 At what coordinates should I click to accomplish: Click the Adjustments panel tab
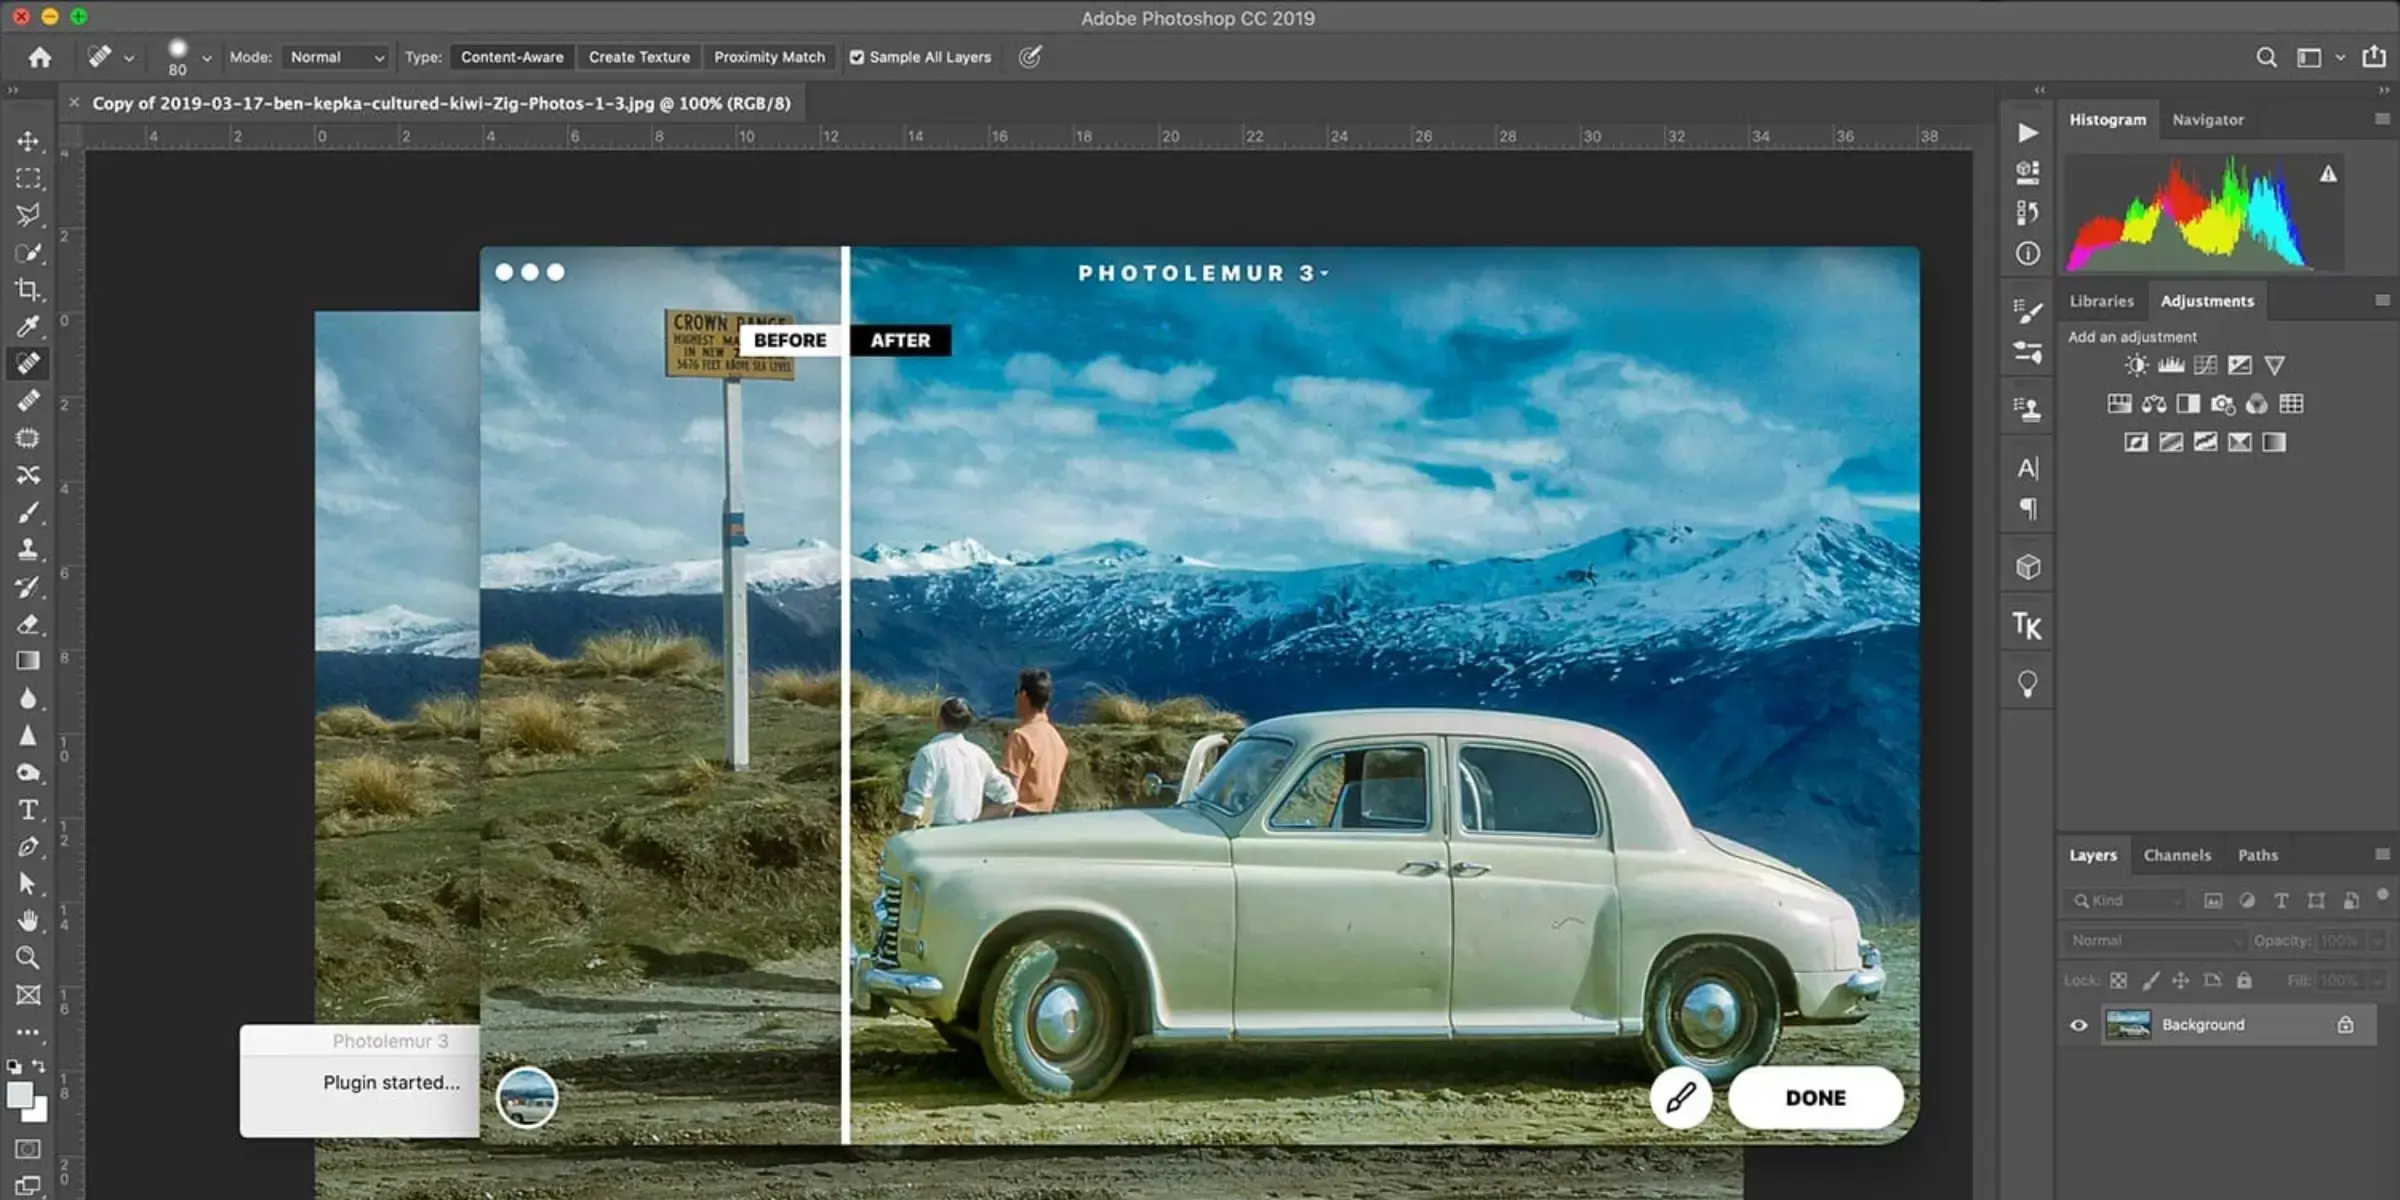[x=2206, y=300]
